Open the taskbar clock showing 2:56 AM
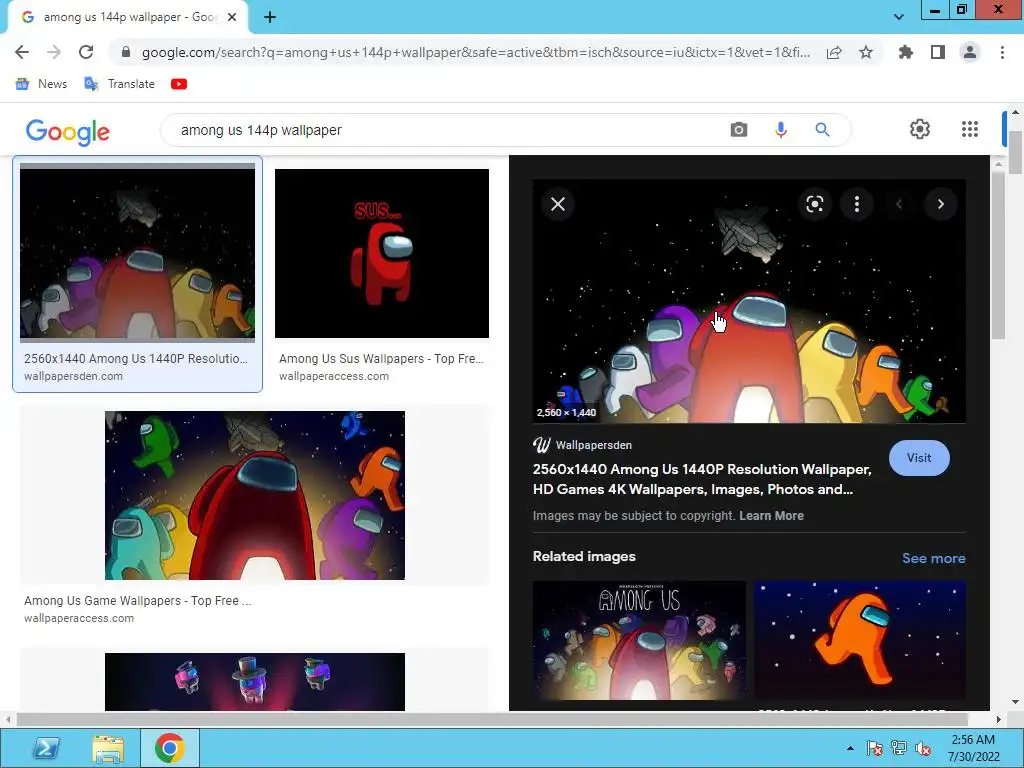1024x768 pixels. pyautogui.click(x=974, y=748)
